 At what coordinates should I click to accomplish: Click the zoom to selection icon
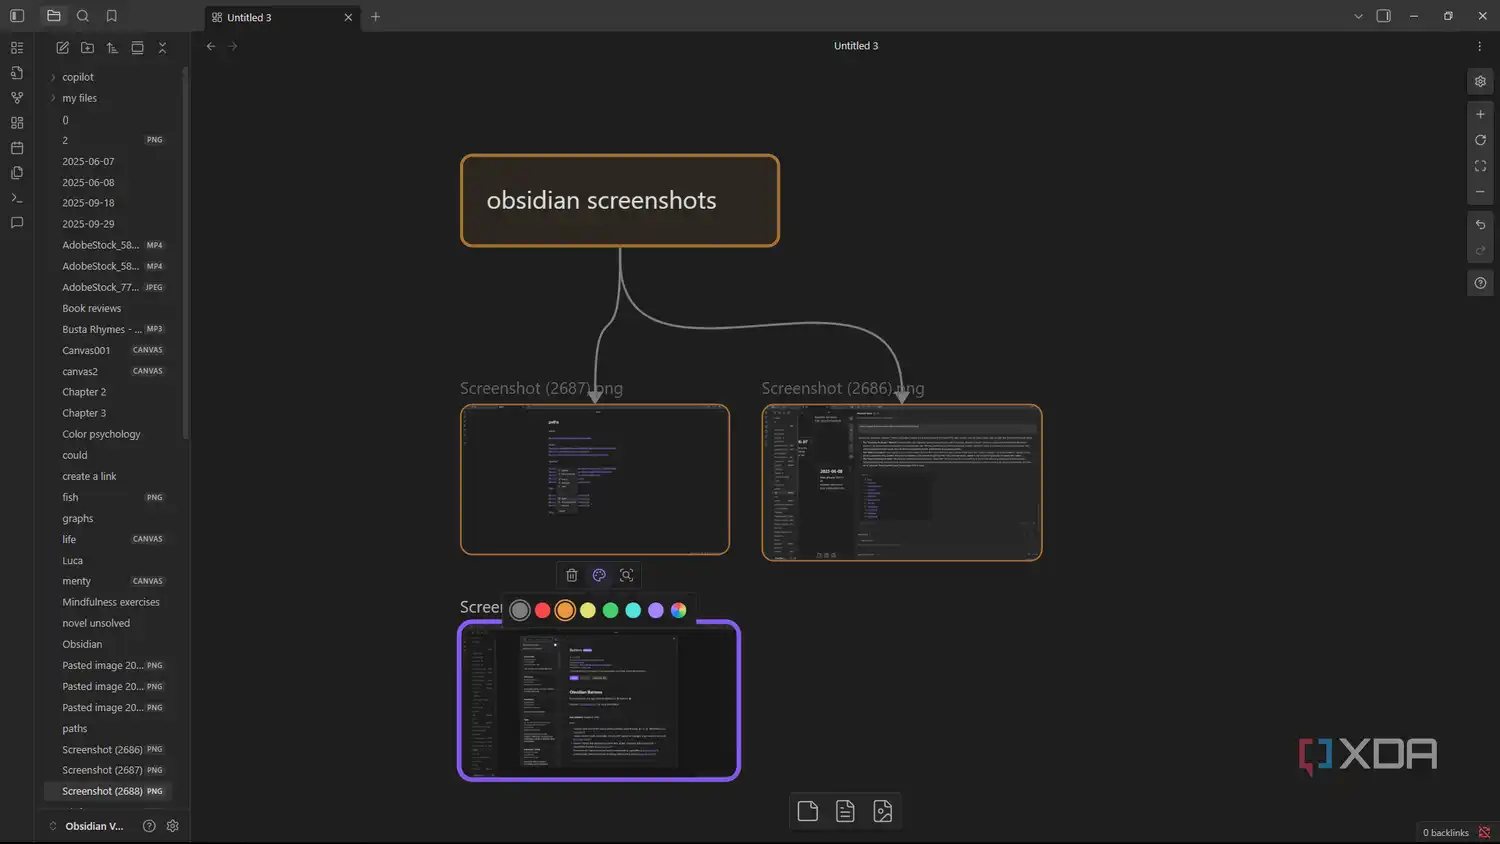(627, 575)
